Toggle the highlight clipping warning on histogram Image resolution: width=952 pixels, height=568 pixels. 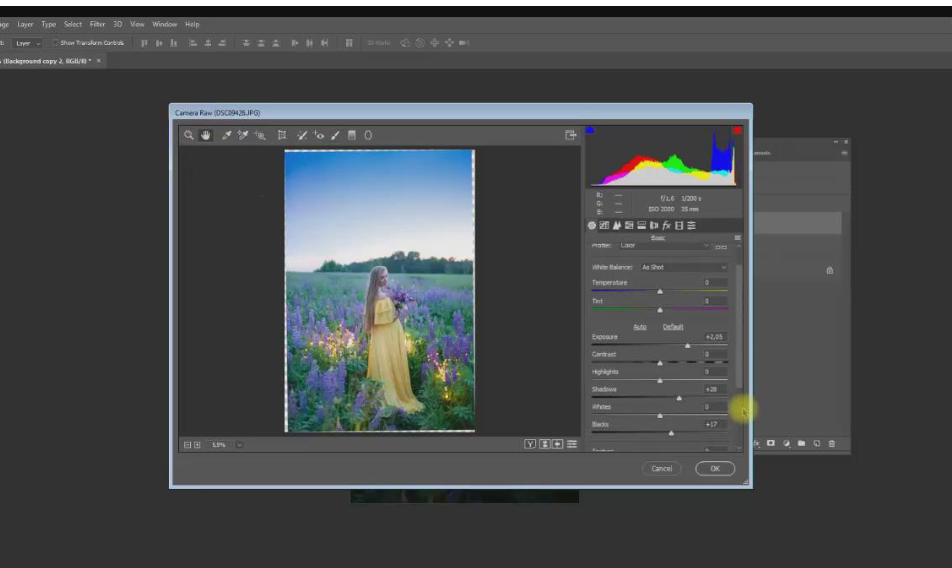pos(737,130)
